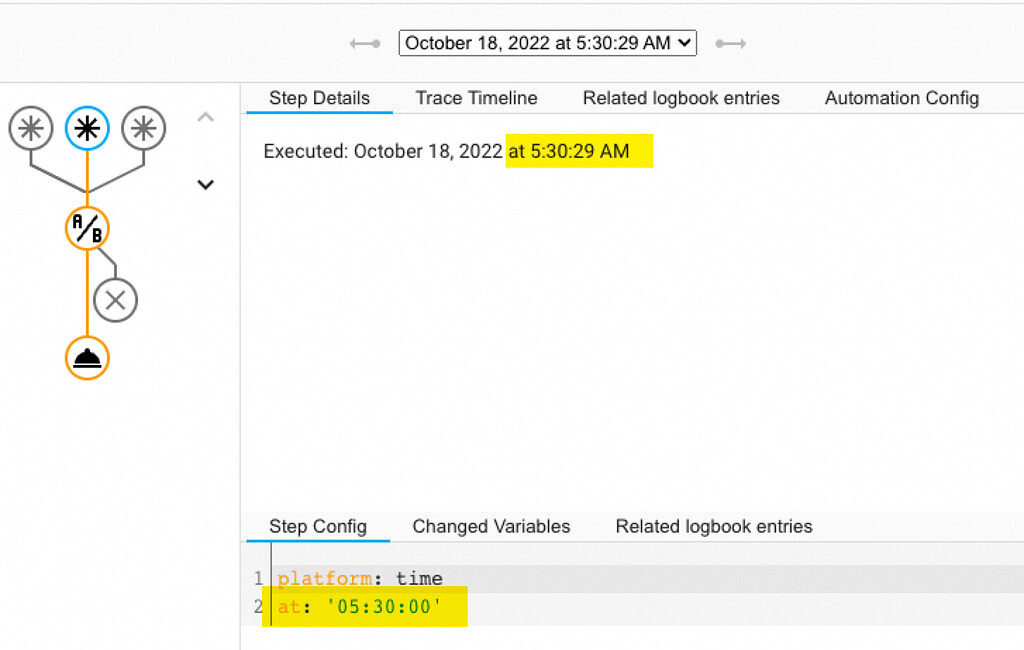Screen dimensions: 1024x650
Task: Select the first gray trigger node
Action: click(31, 129)
